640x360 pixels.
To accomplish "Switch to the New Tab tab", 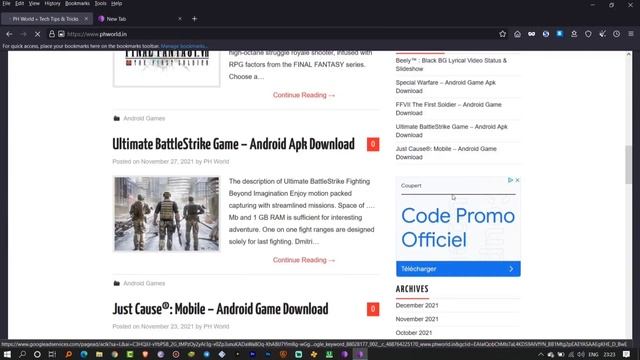I will pos(140,19).
